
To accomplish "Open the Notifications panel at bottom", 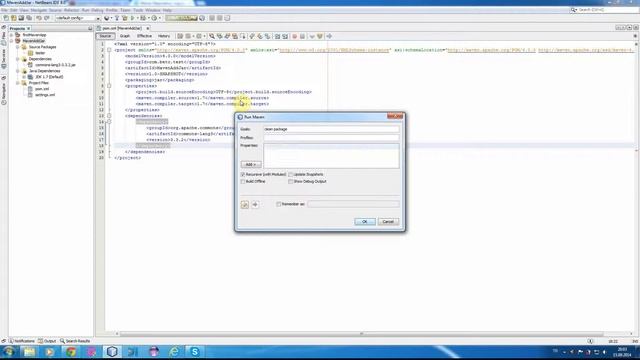I will click(22, 341).
